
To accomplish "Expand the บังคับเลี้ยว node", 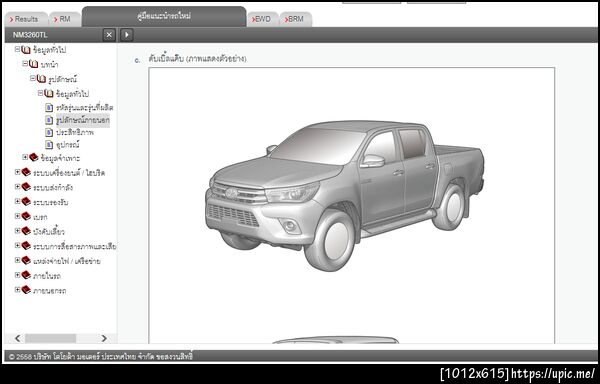I will tap(17, 231).
